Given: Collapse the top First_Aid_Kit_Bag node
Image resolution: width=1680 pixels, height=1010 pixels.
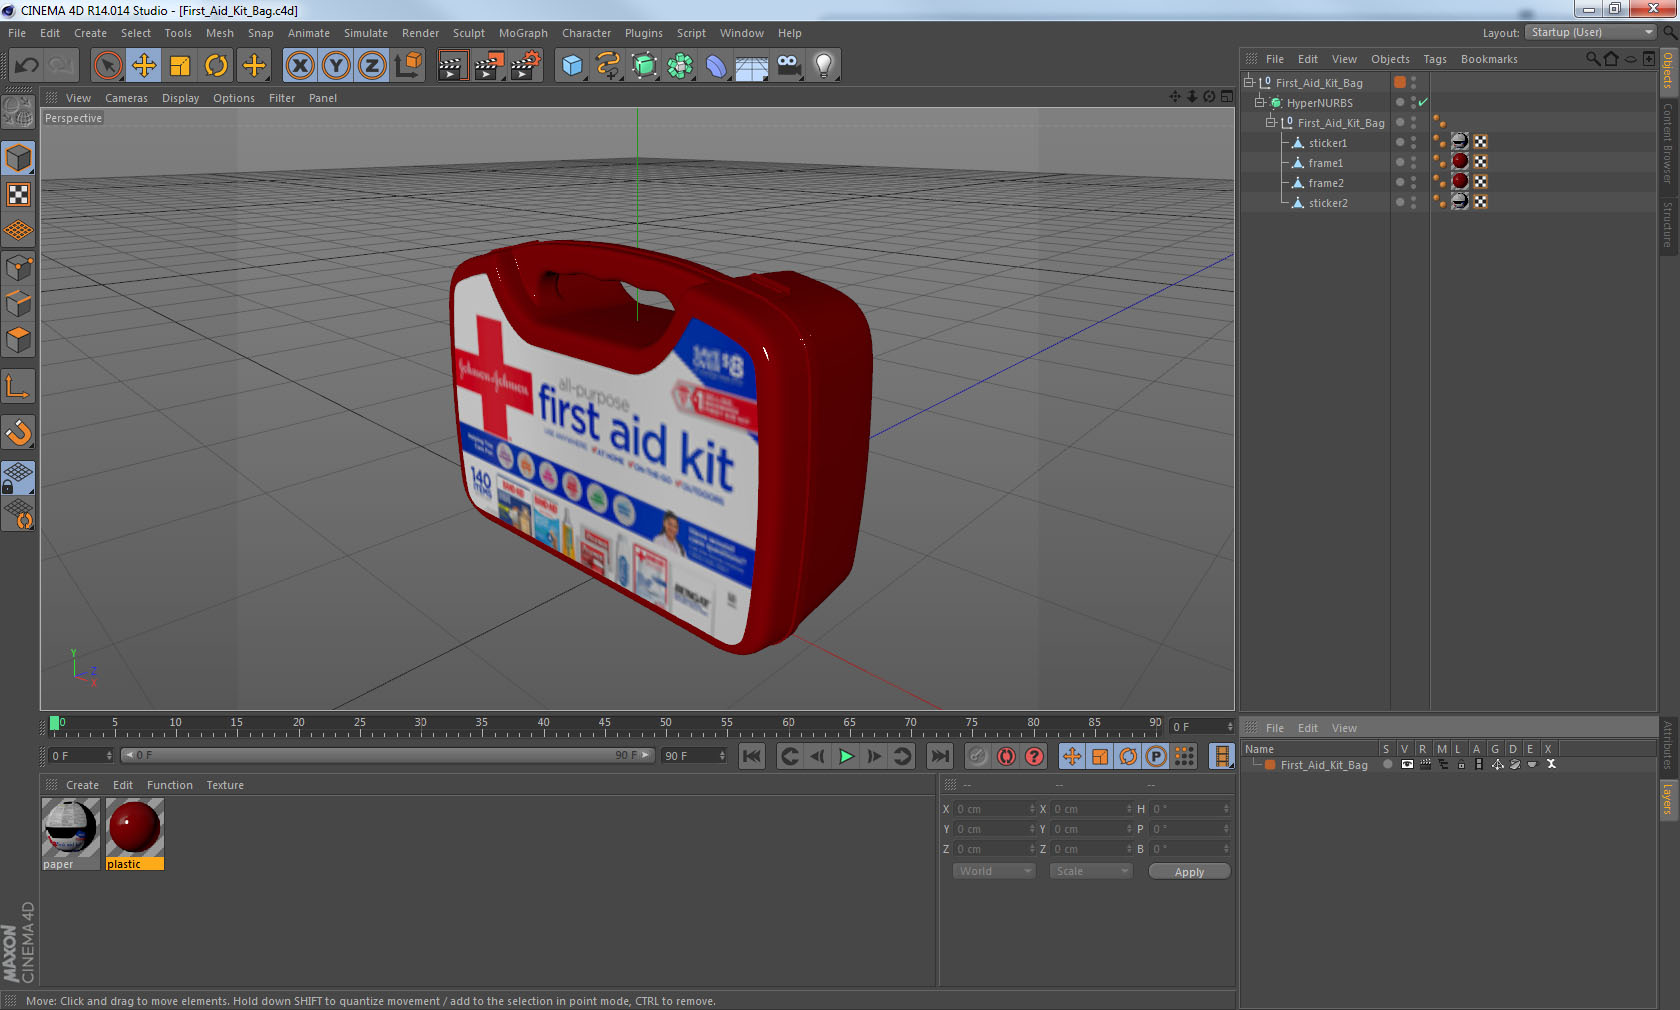Looking at the screenshot, I should point(1249,82).
